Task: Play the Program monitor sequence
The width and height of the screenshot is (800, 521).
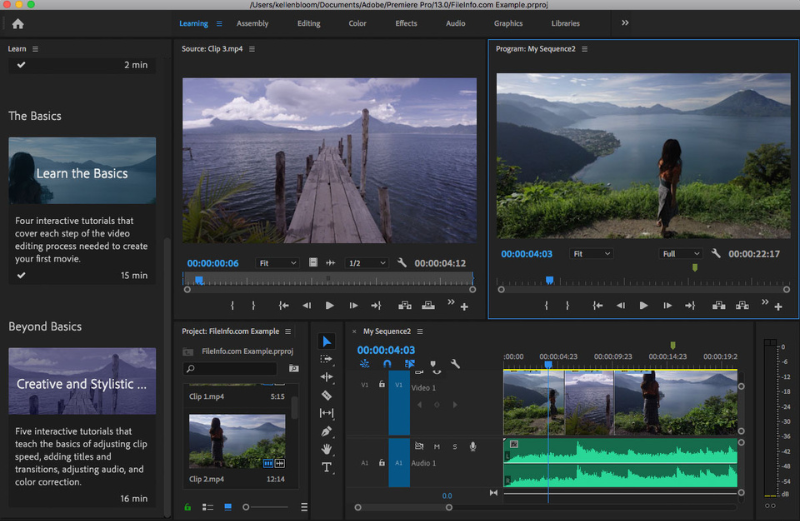Action: point(643,305)
